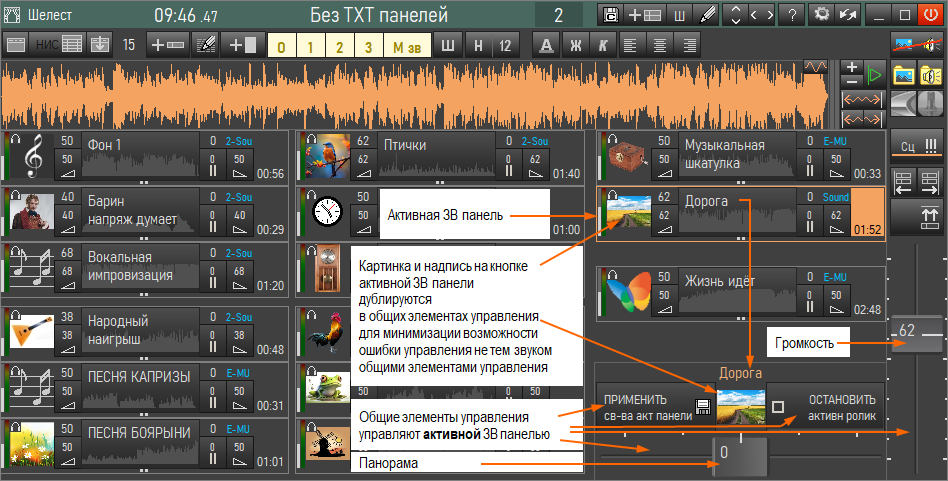Switch to tab 3
The height and width of the screenshot is (481, 948).
point(368,47)
